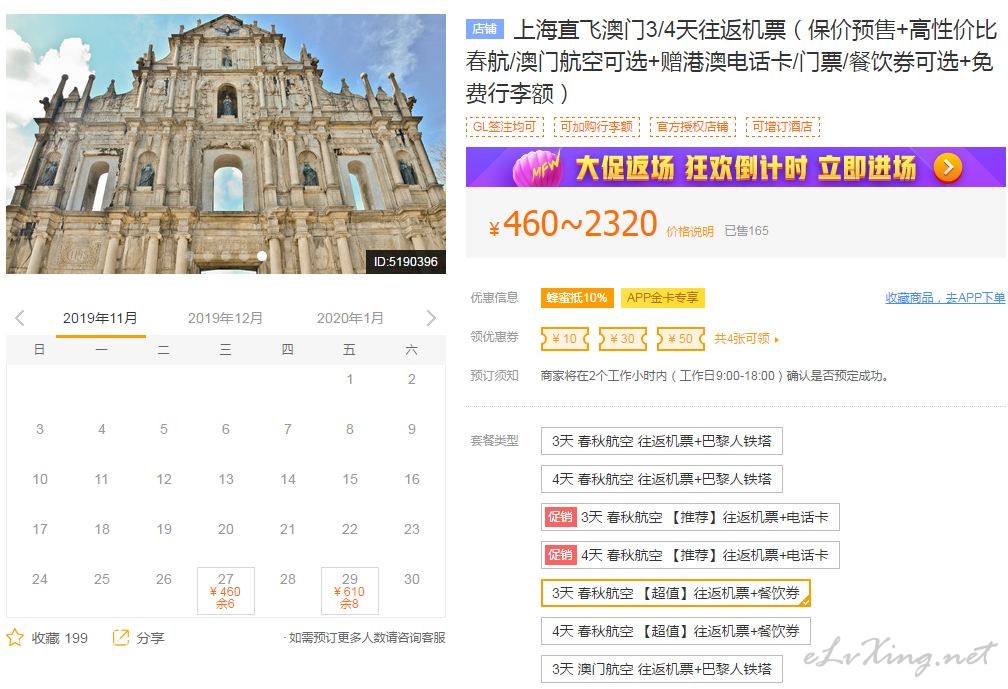This screenshot has width=1008, height=689.
Task: Click the 可加购行李额 tag
Action: pyautogui.click(x=597, y=127)
